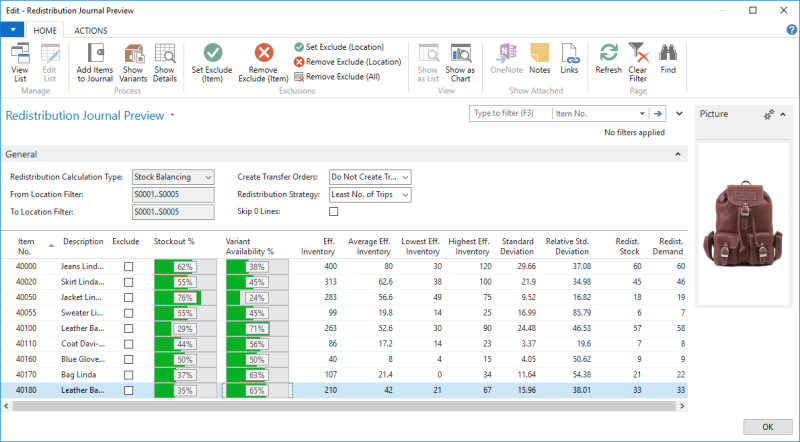This screenshot has width=800, height=442.
Task: Collapse the General section
Action: [x=680, y=154]
